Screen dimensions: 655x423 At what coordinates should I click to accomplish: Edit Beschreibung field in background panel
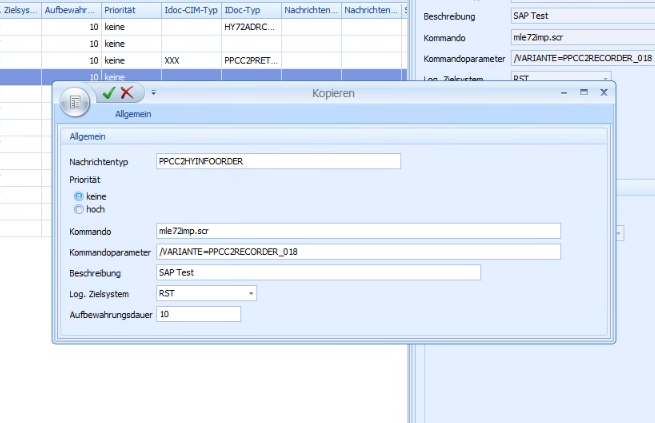[x=583, y=16]
